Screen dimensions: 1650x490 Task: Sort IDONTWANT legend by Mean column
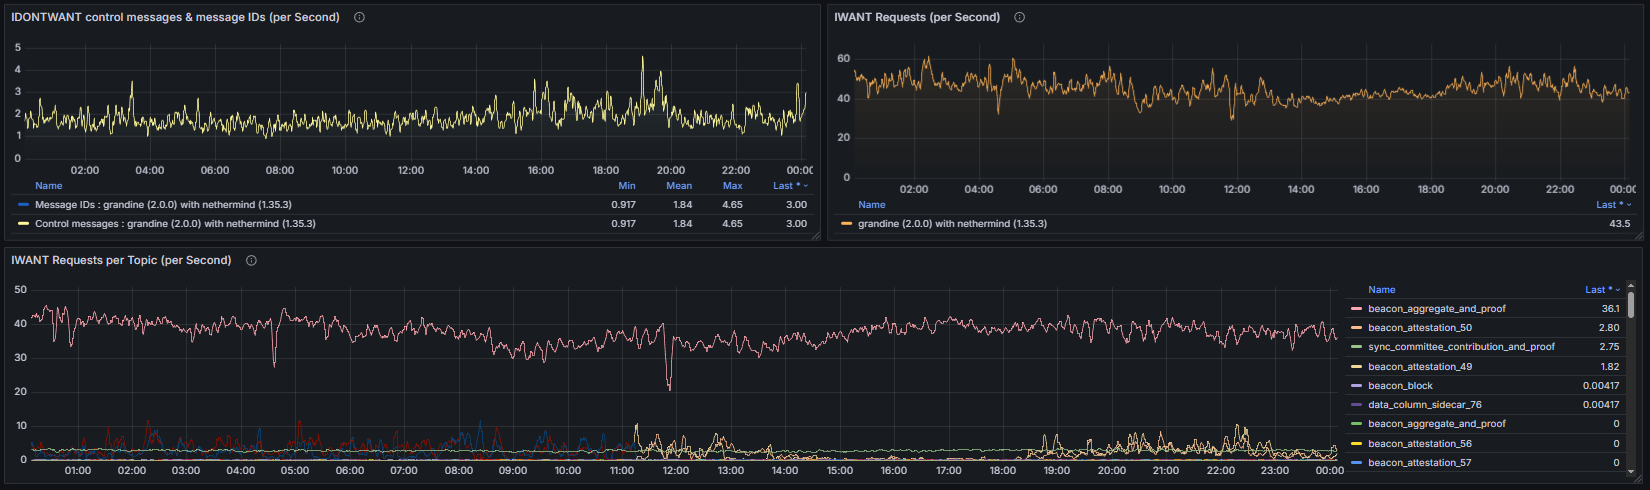tap(679, 186)
